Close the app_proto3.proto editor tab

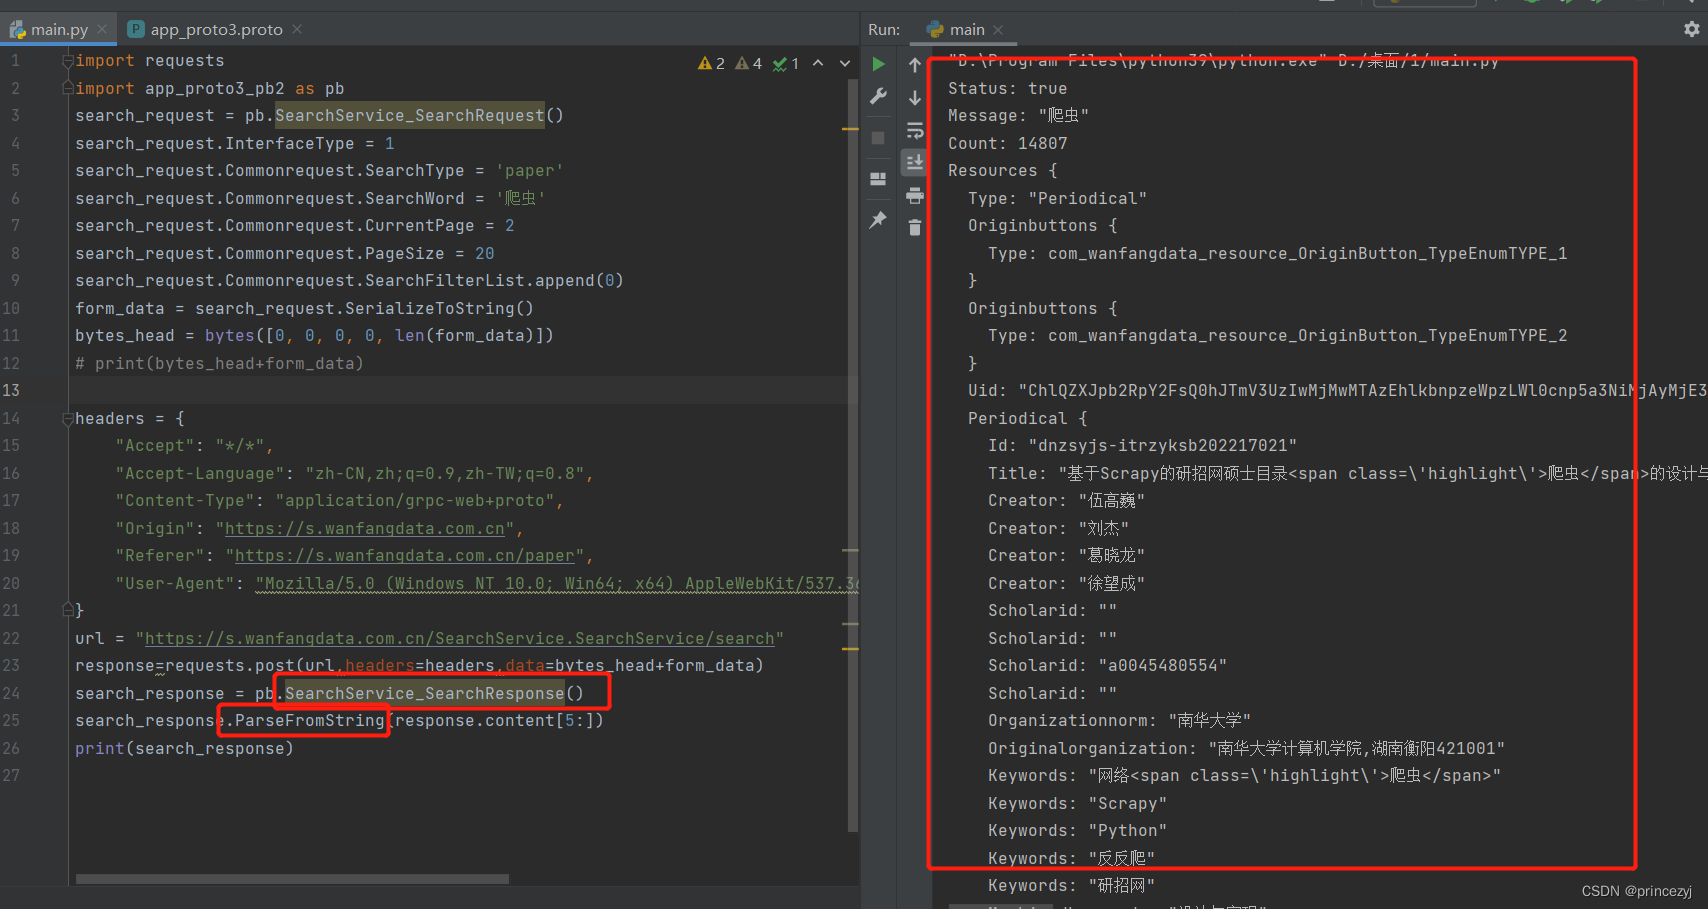(297, 29)
